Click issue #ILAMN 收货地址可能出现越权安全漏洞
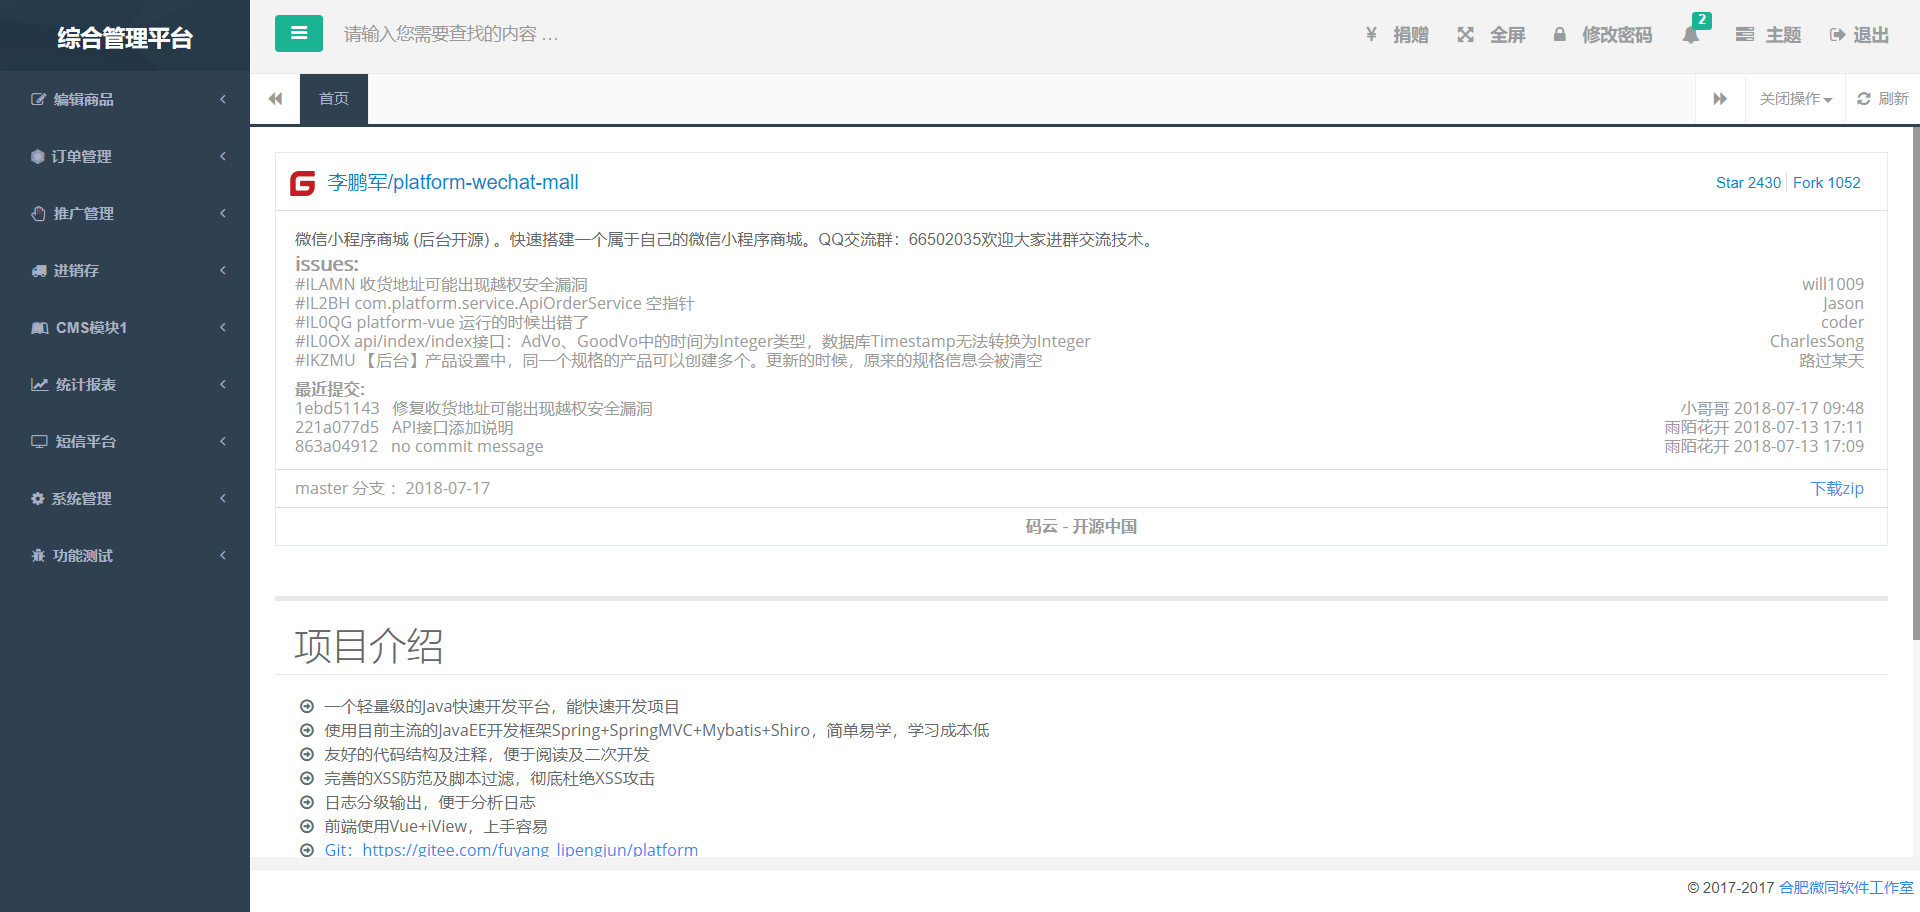 441,285
